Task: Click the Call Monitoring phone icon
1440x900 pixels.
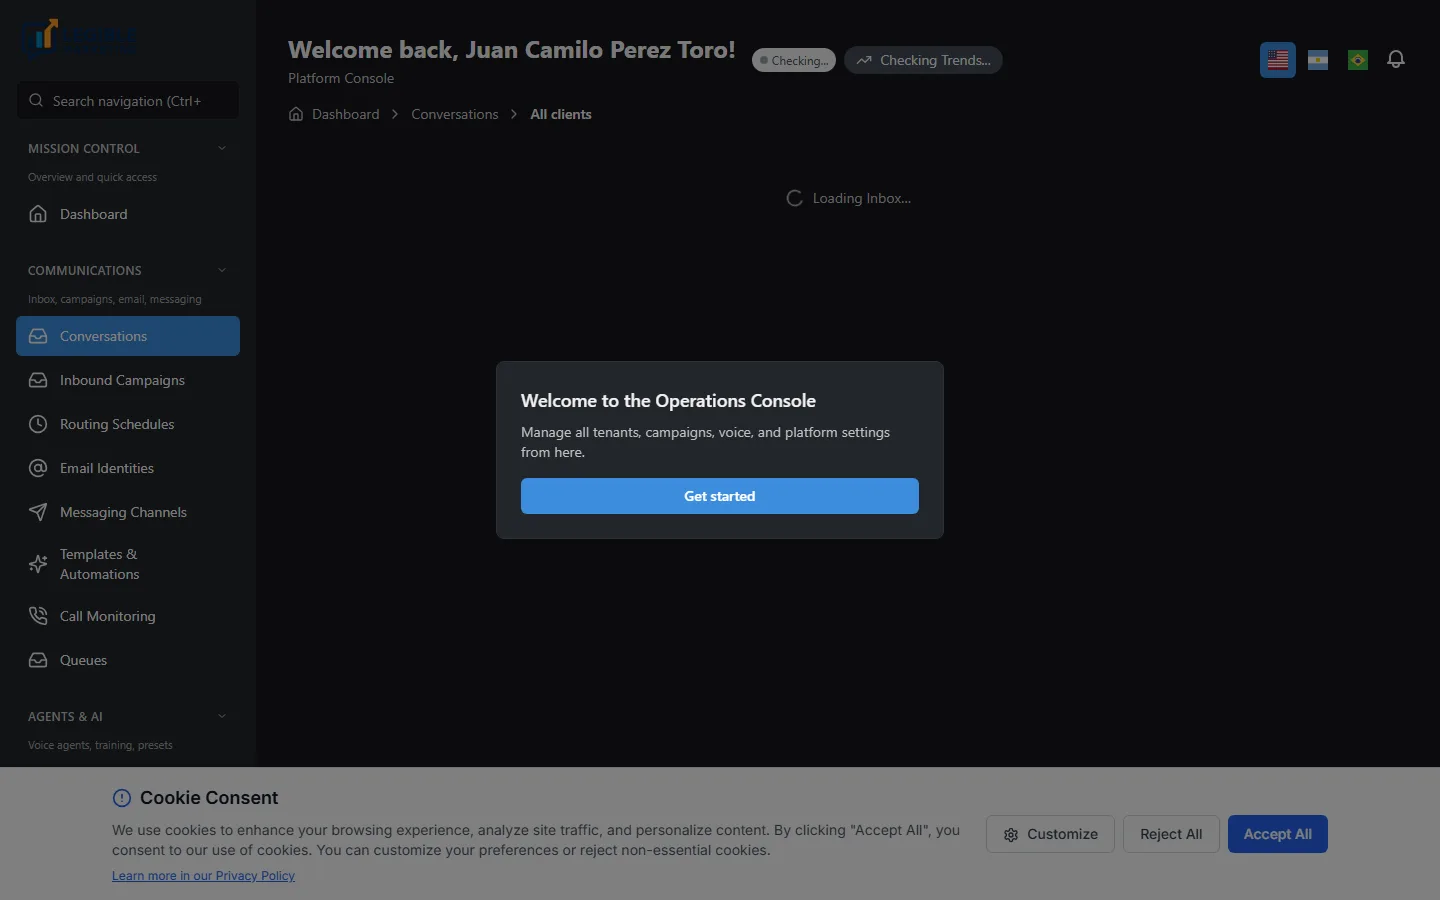Action: point(38,616)
